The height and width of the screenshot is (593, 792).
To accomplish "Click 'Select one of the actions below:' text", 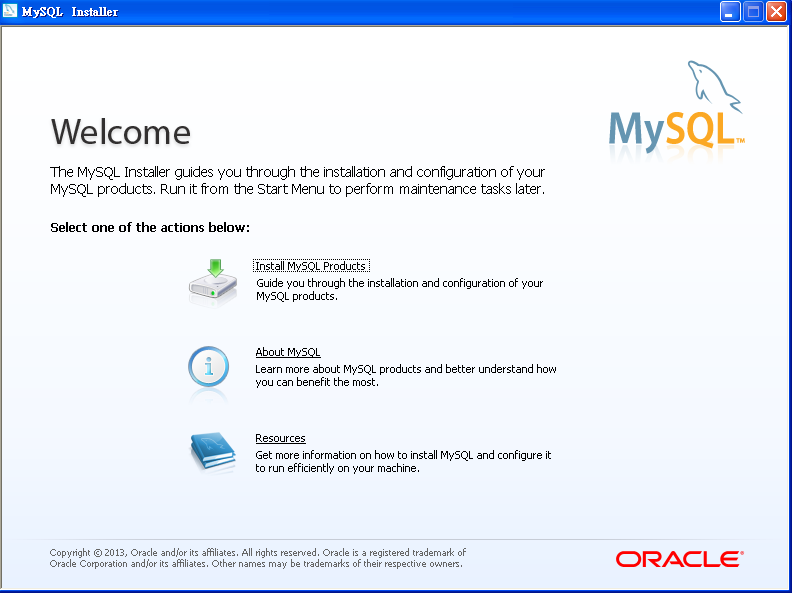I will click(150, 227).
